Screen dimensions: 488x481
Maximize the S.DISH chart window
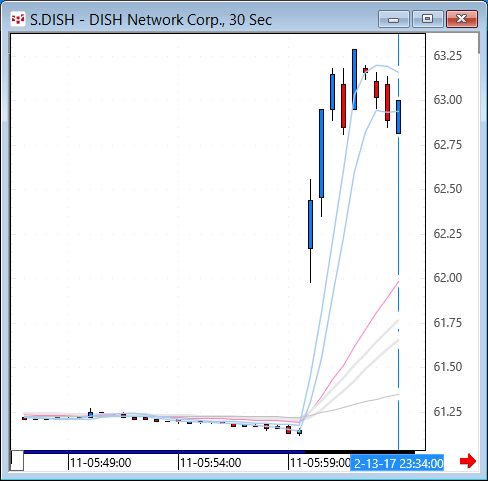click(x=428, y=19)
